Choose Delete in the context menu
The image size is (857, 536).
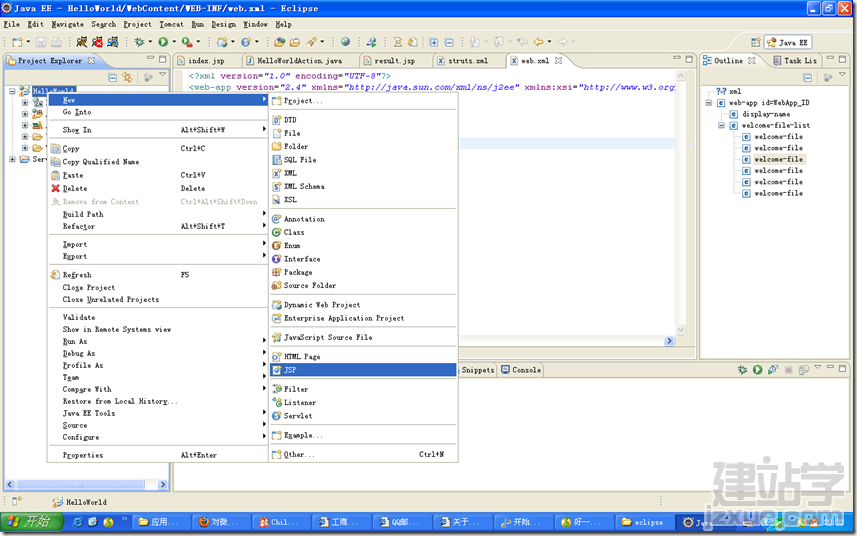158,189
